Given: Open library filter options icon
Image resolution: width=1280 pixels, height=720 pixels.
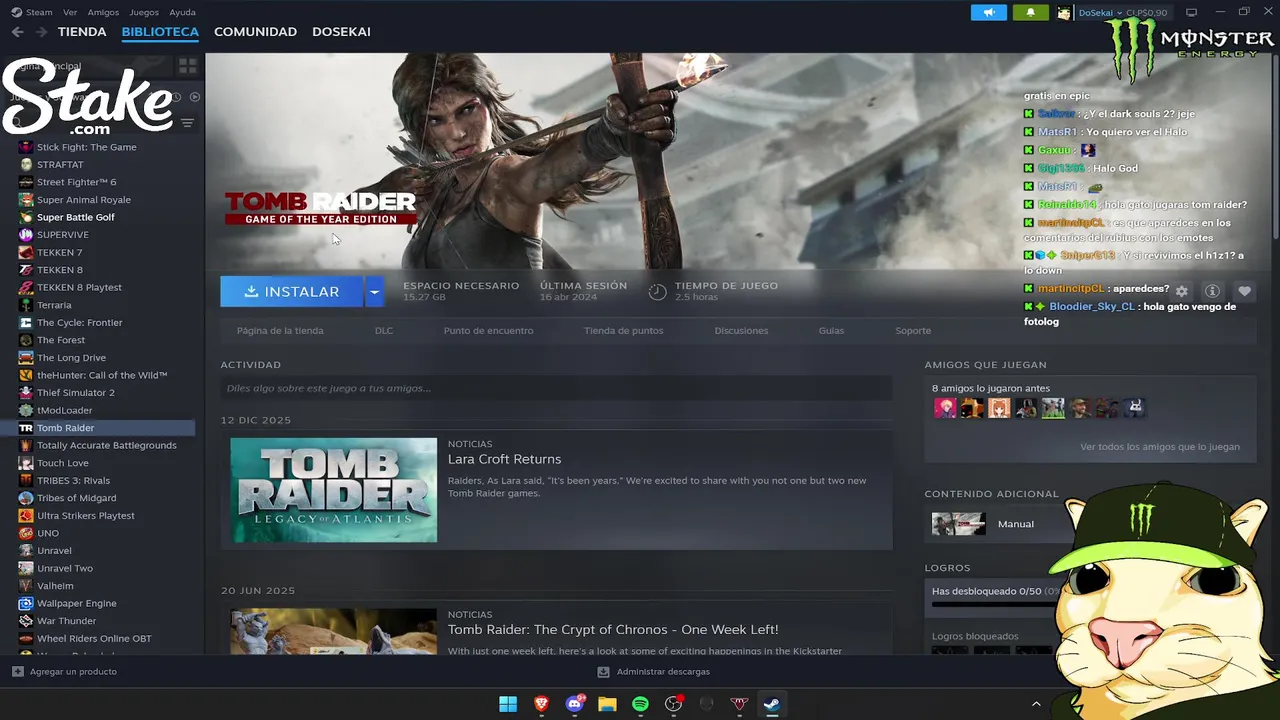Looking at the screenshot, I should pos(187,123).
